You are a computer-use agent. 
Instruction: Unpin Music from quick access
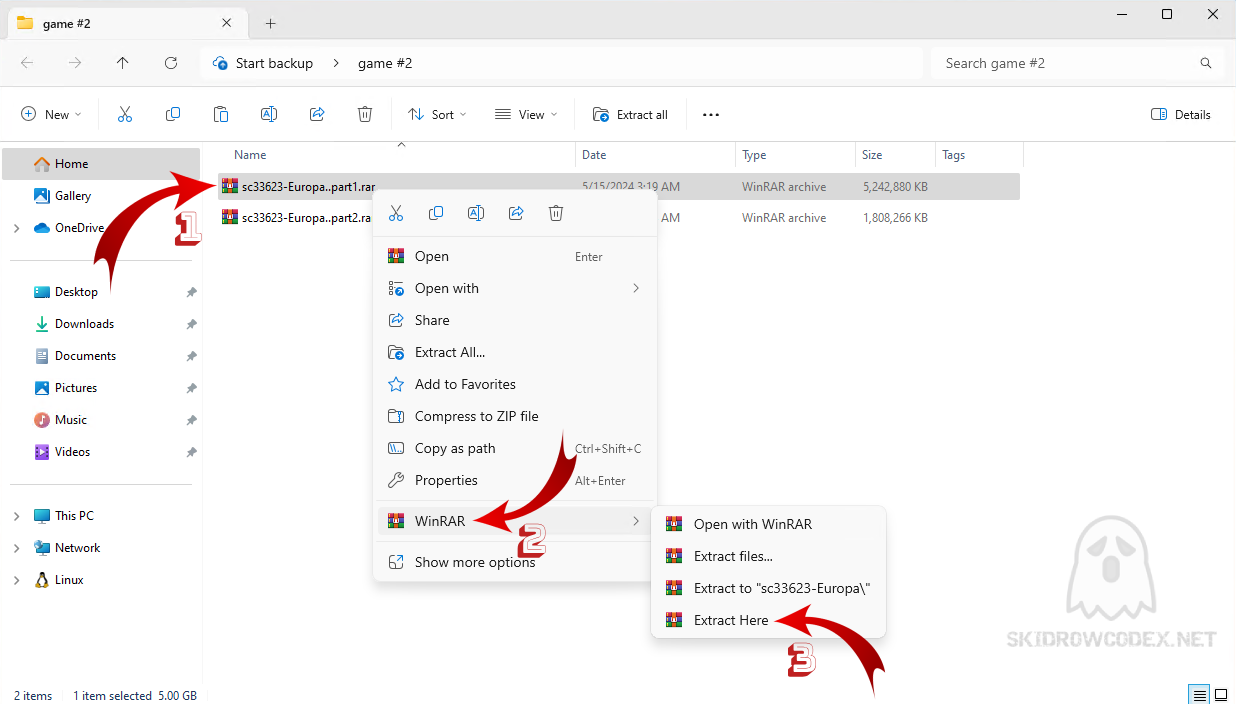[x=191, y=420]
